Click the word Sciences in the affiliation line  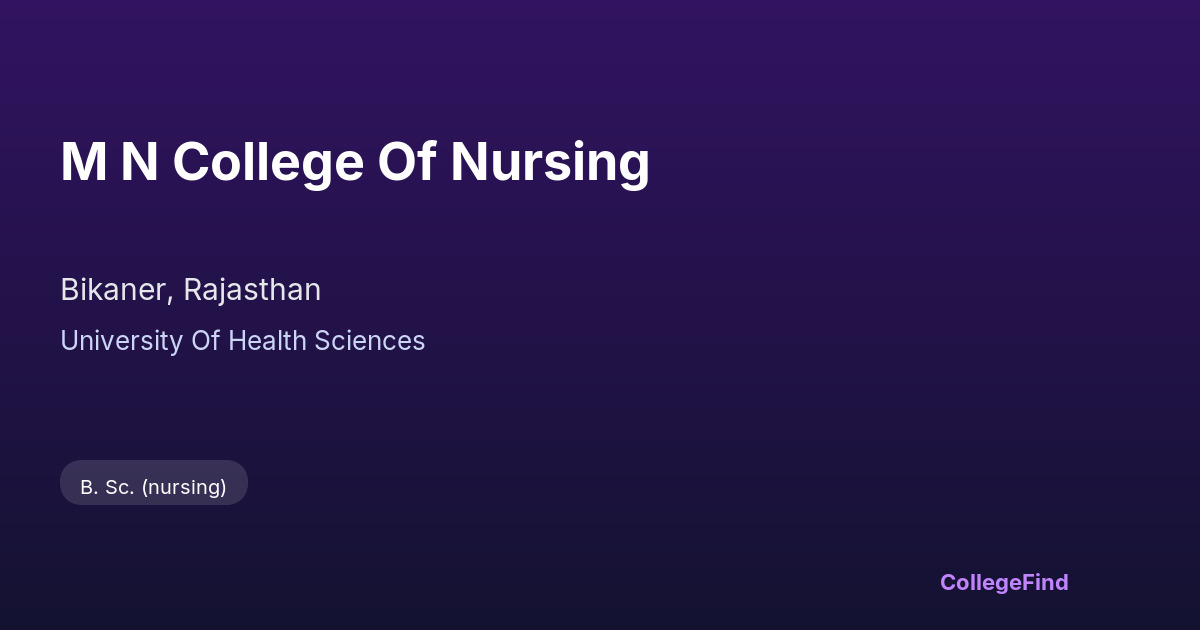click(x=370, y=341)
